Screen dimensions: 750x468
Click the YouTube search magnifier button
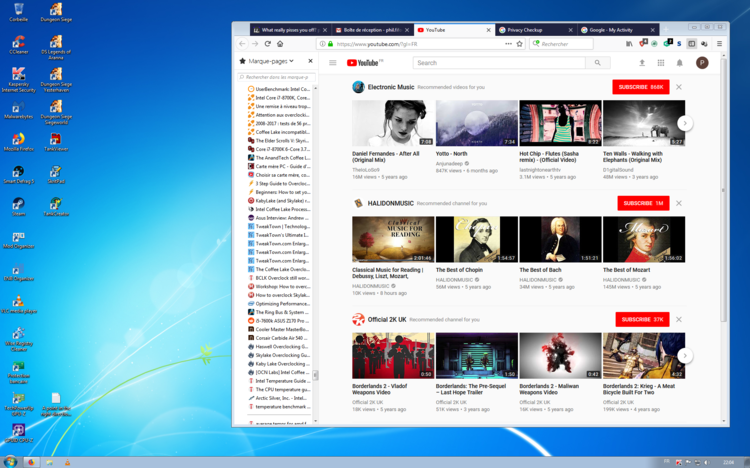[597, 63]
